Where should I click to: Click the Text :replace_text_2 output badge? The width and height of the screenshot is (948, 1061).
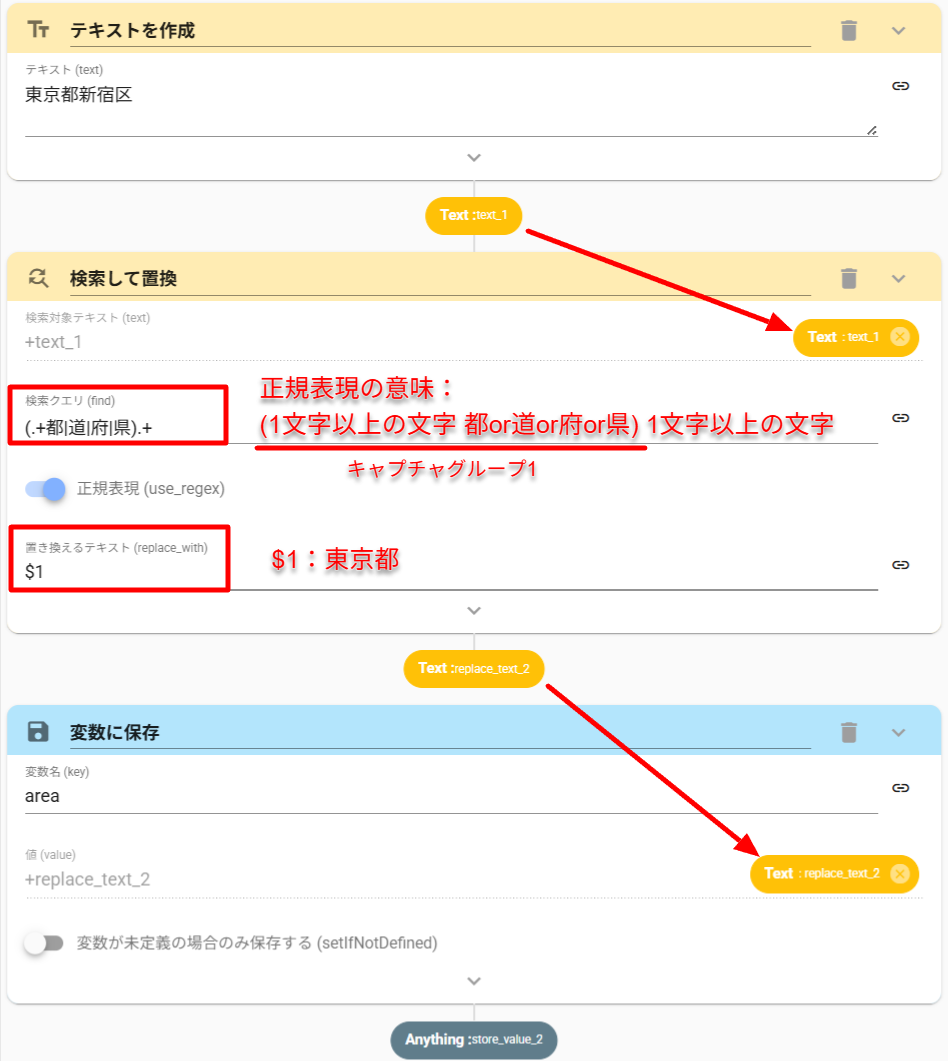click(474, 668)
